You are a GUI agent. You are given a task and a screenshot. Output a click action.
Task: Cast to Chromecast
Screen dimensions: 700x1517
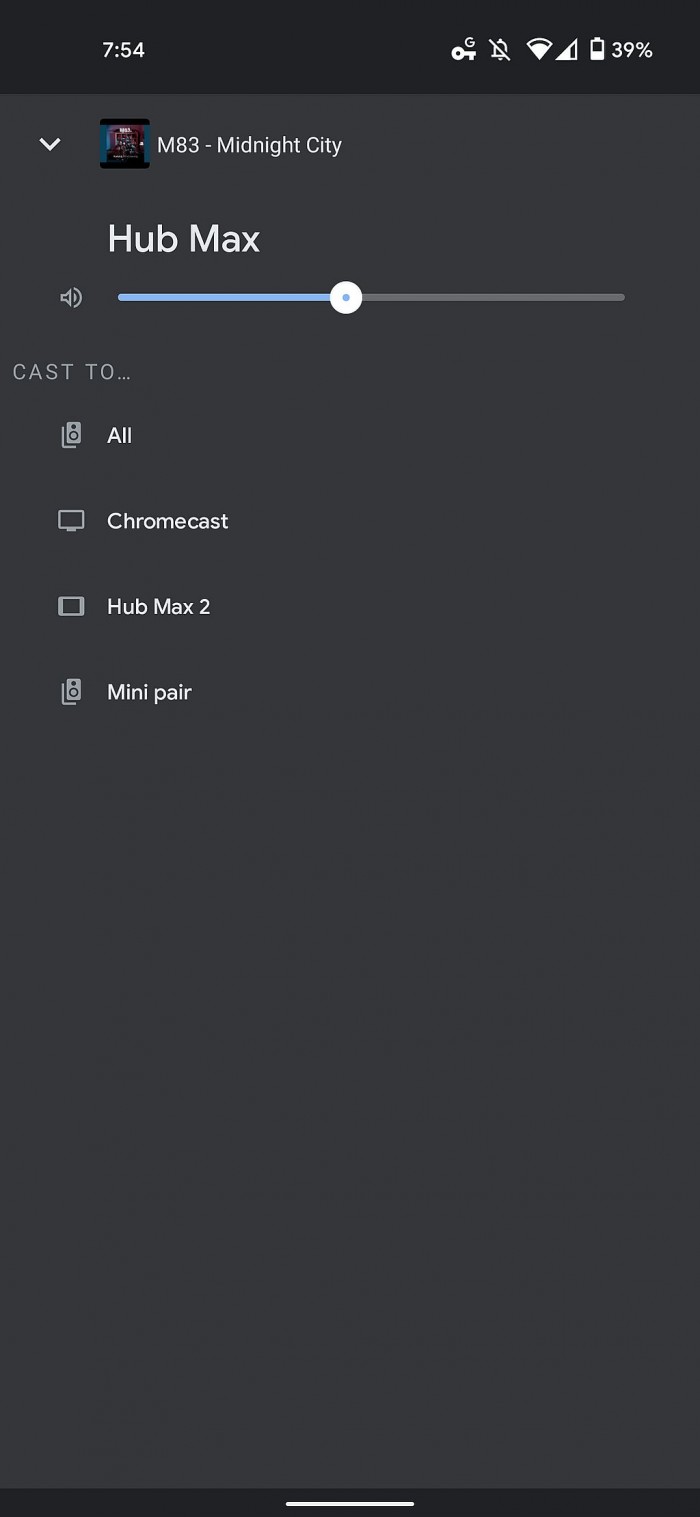168,521
